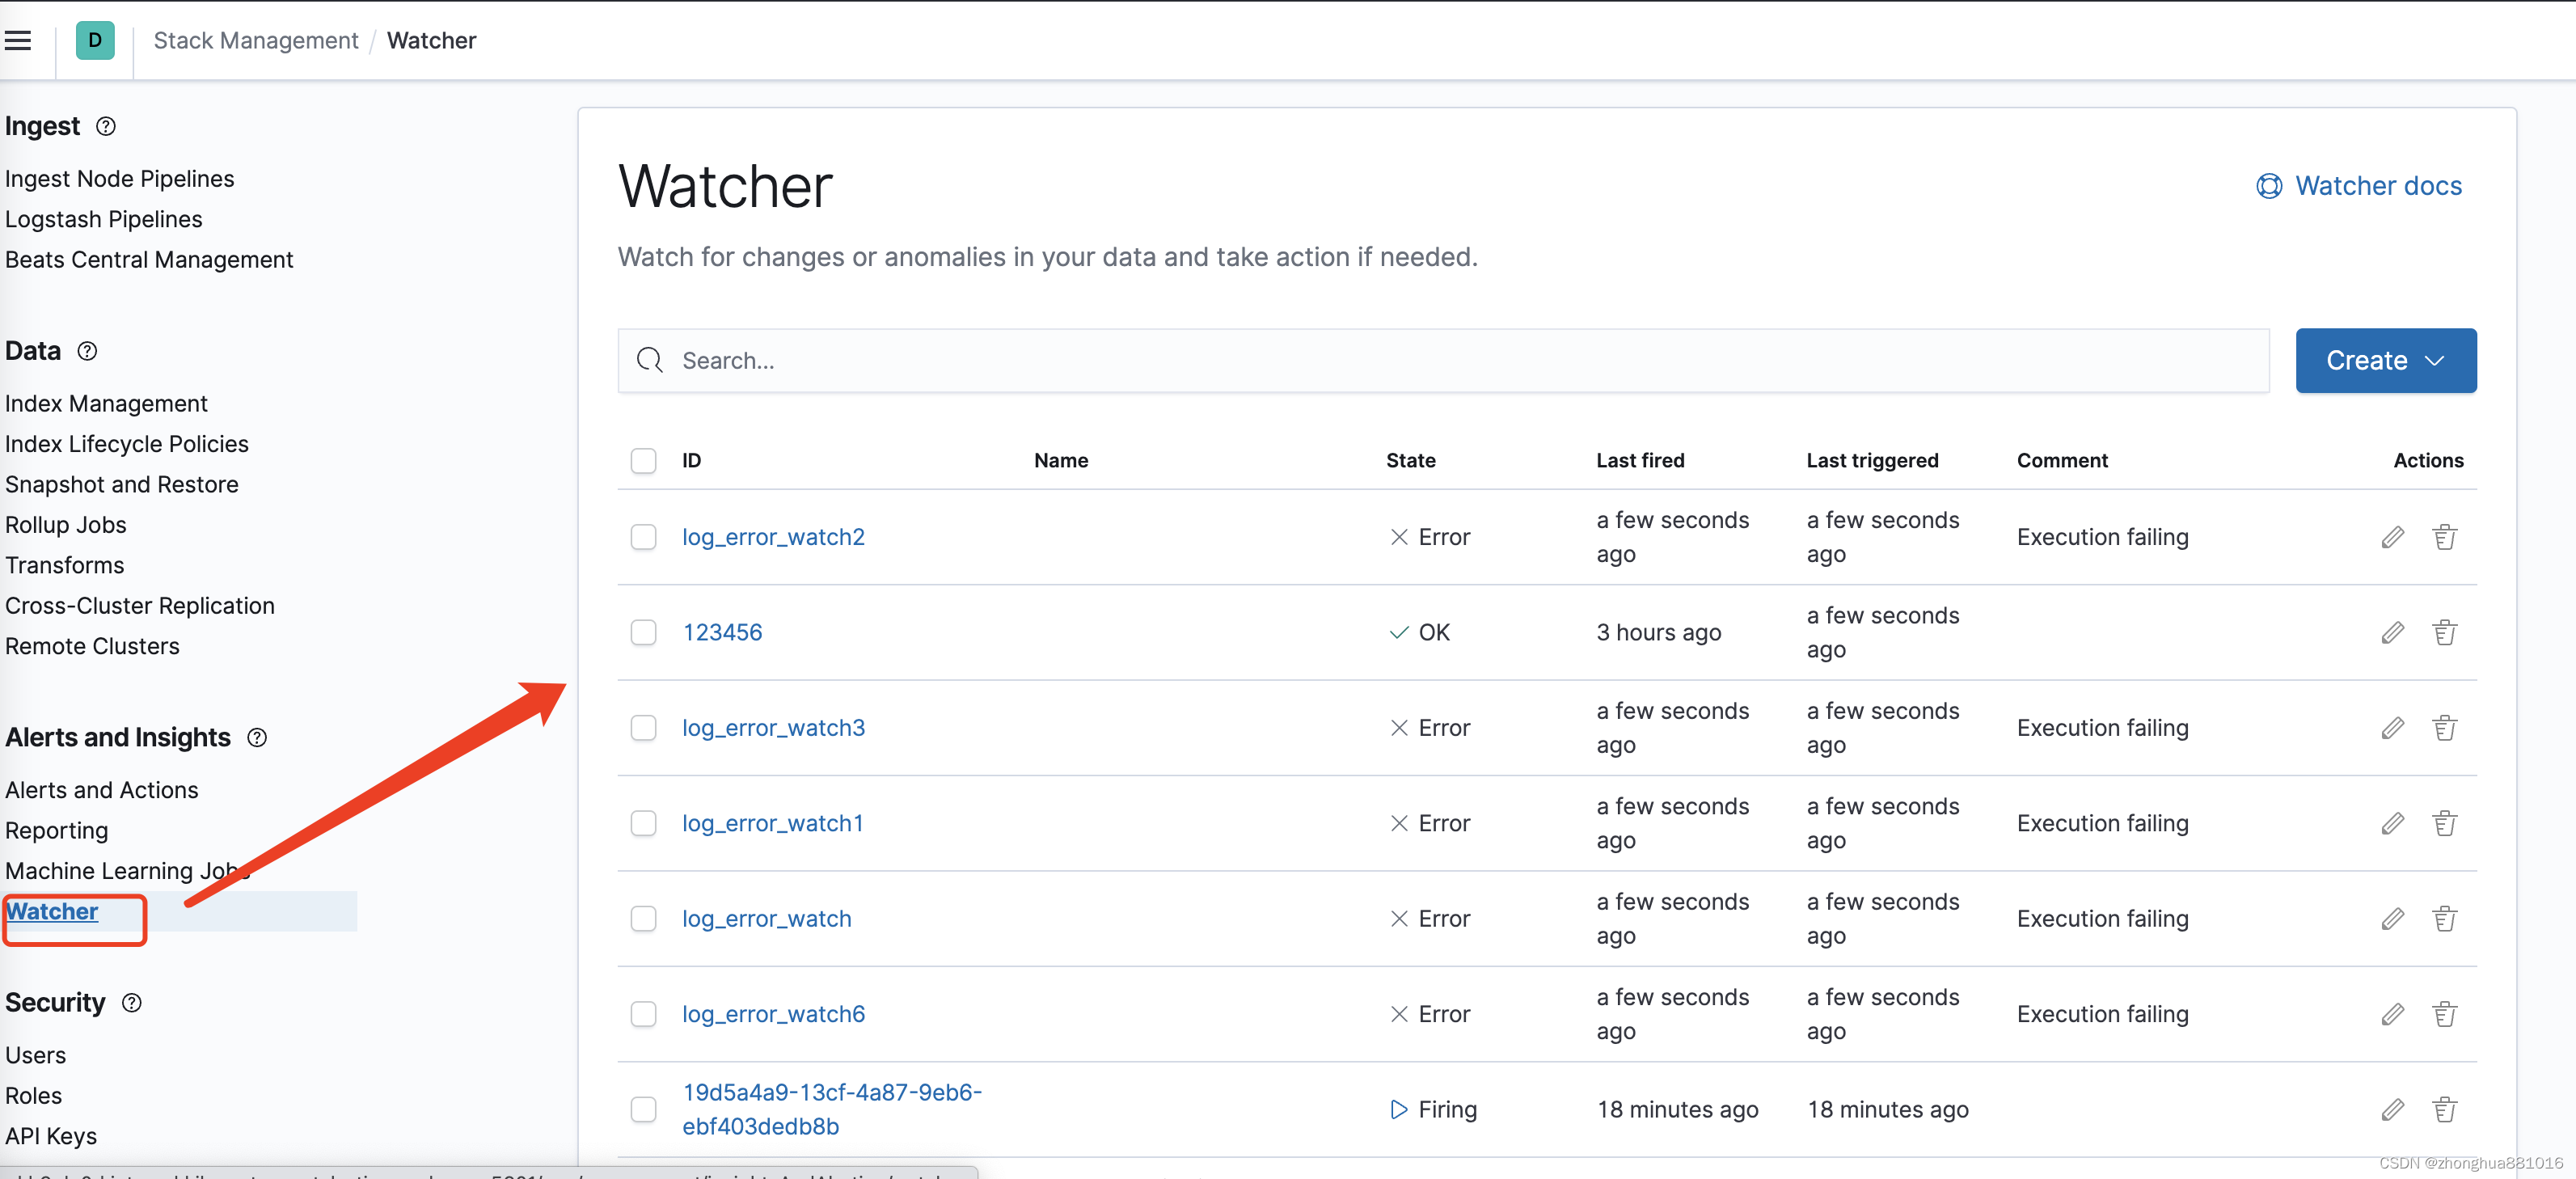Viewport: 2576px width, 1179px height.
Task: Edit log_error_watch2 using its pencil icon
Action: coord(2393,537)
